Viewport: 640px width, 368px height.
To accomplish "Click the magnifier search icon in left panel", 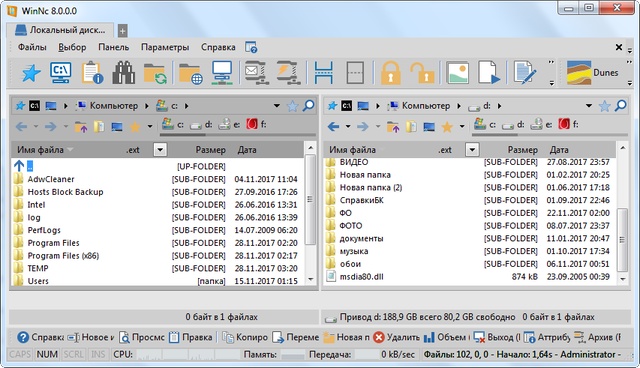I will [309, 106].
